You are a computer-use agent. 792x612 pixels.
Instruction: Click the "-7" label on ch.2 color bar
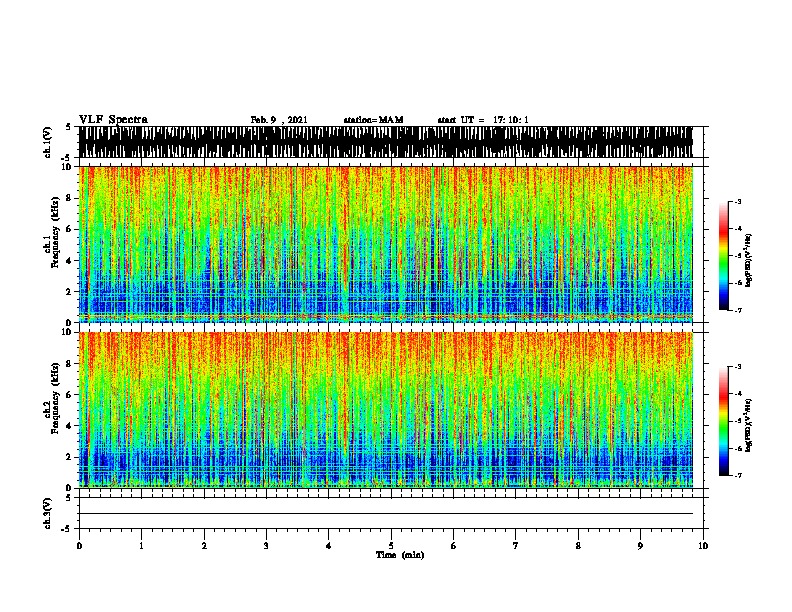pyautogui.click(x=737, y=475)
